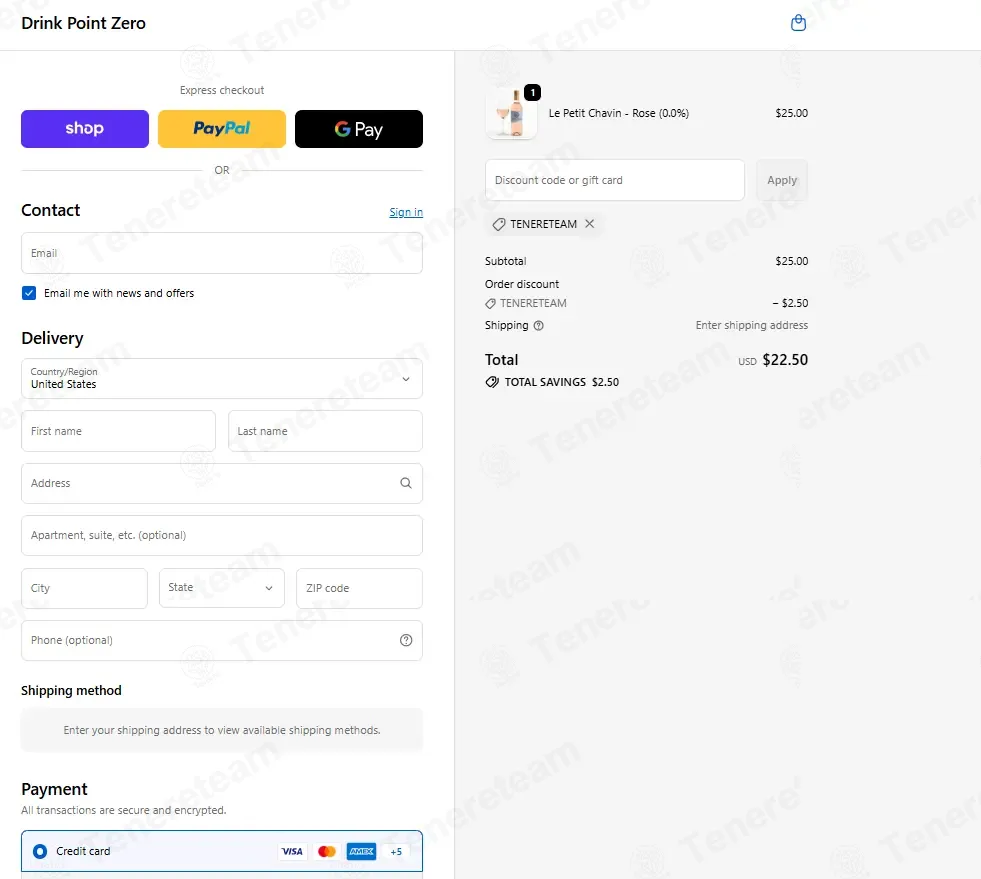
Task: Focus the First name field
Action: [x=118, y=431]
